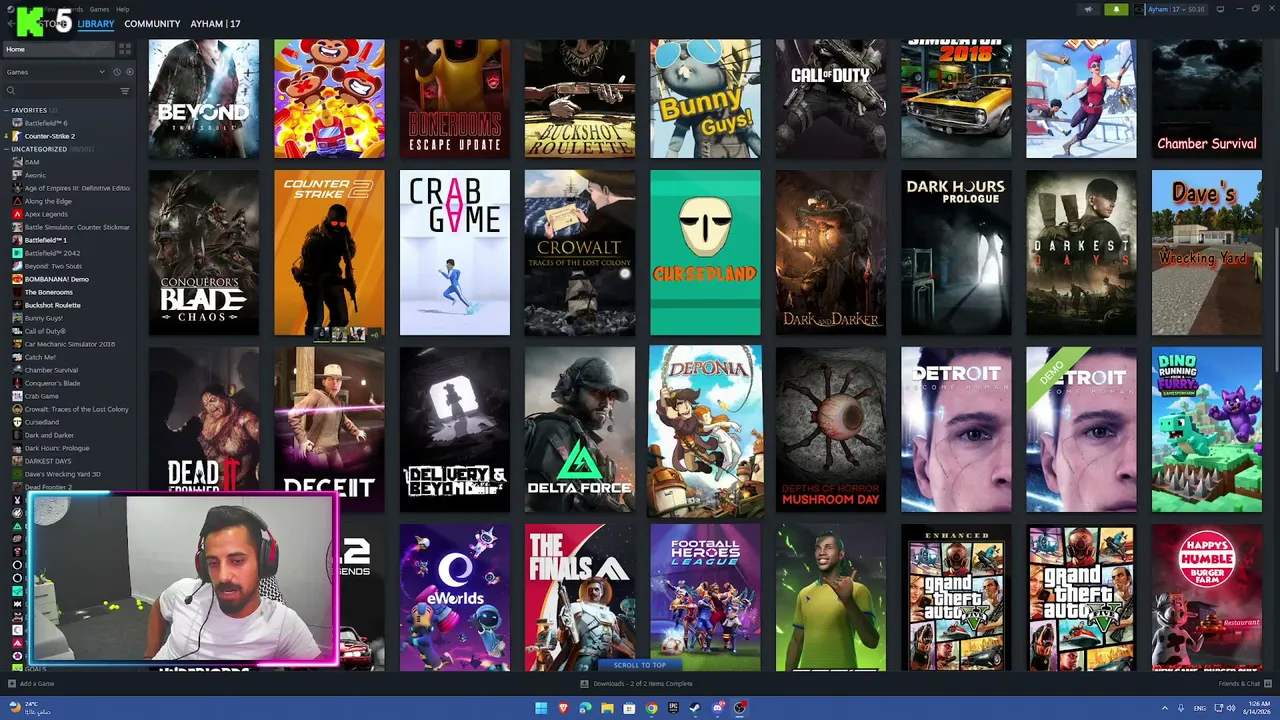Open the eWorlds game cover

click(x=455, y=598)
